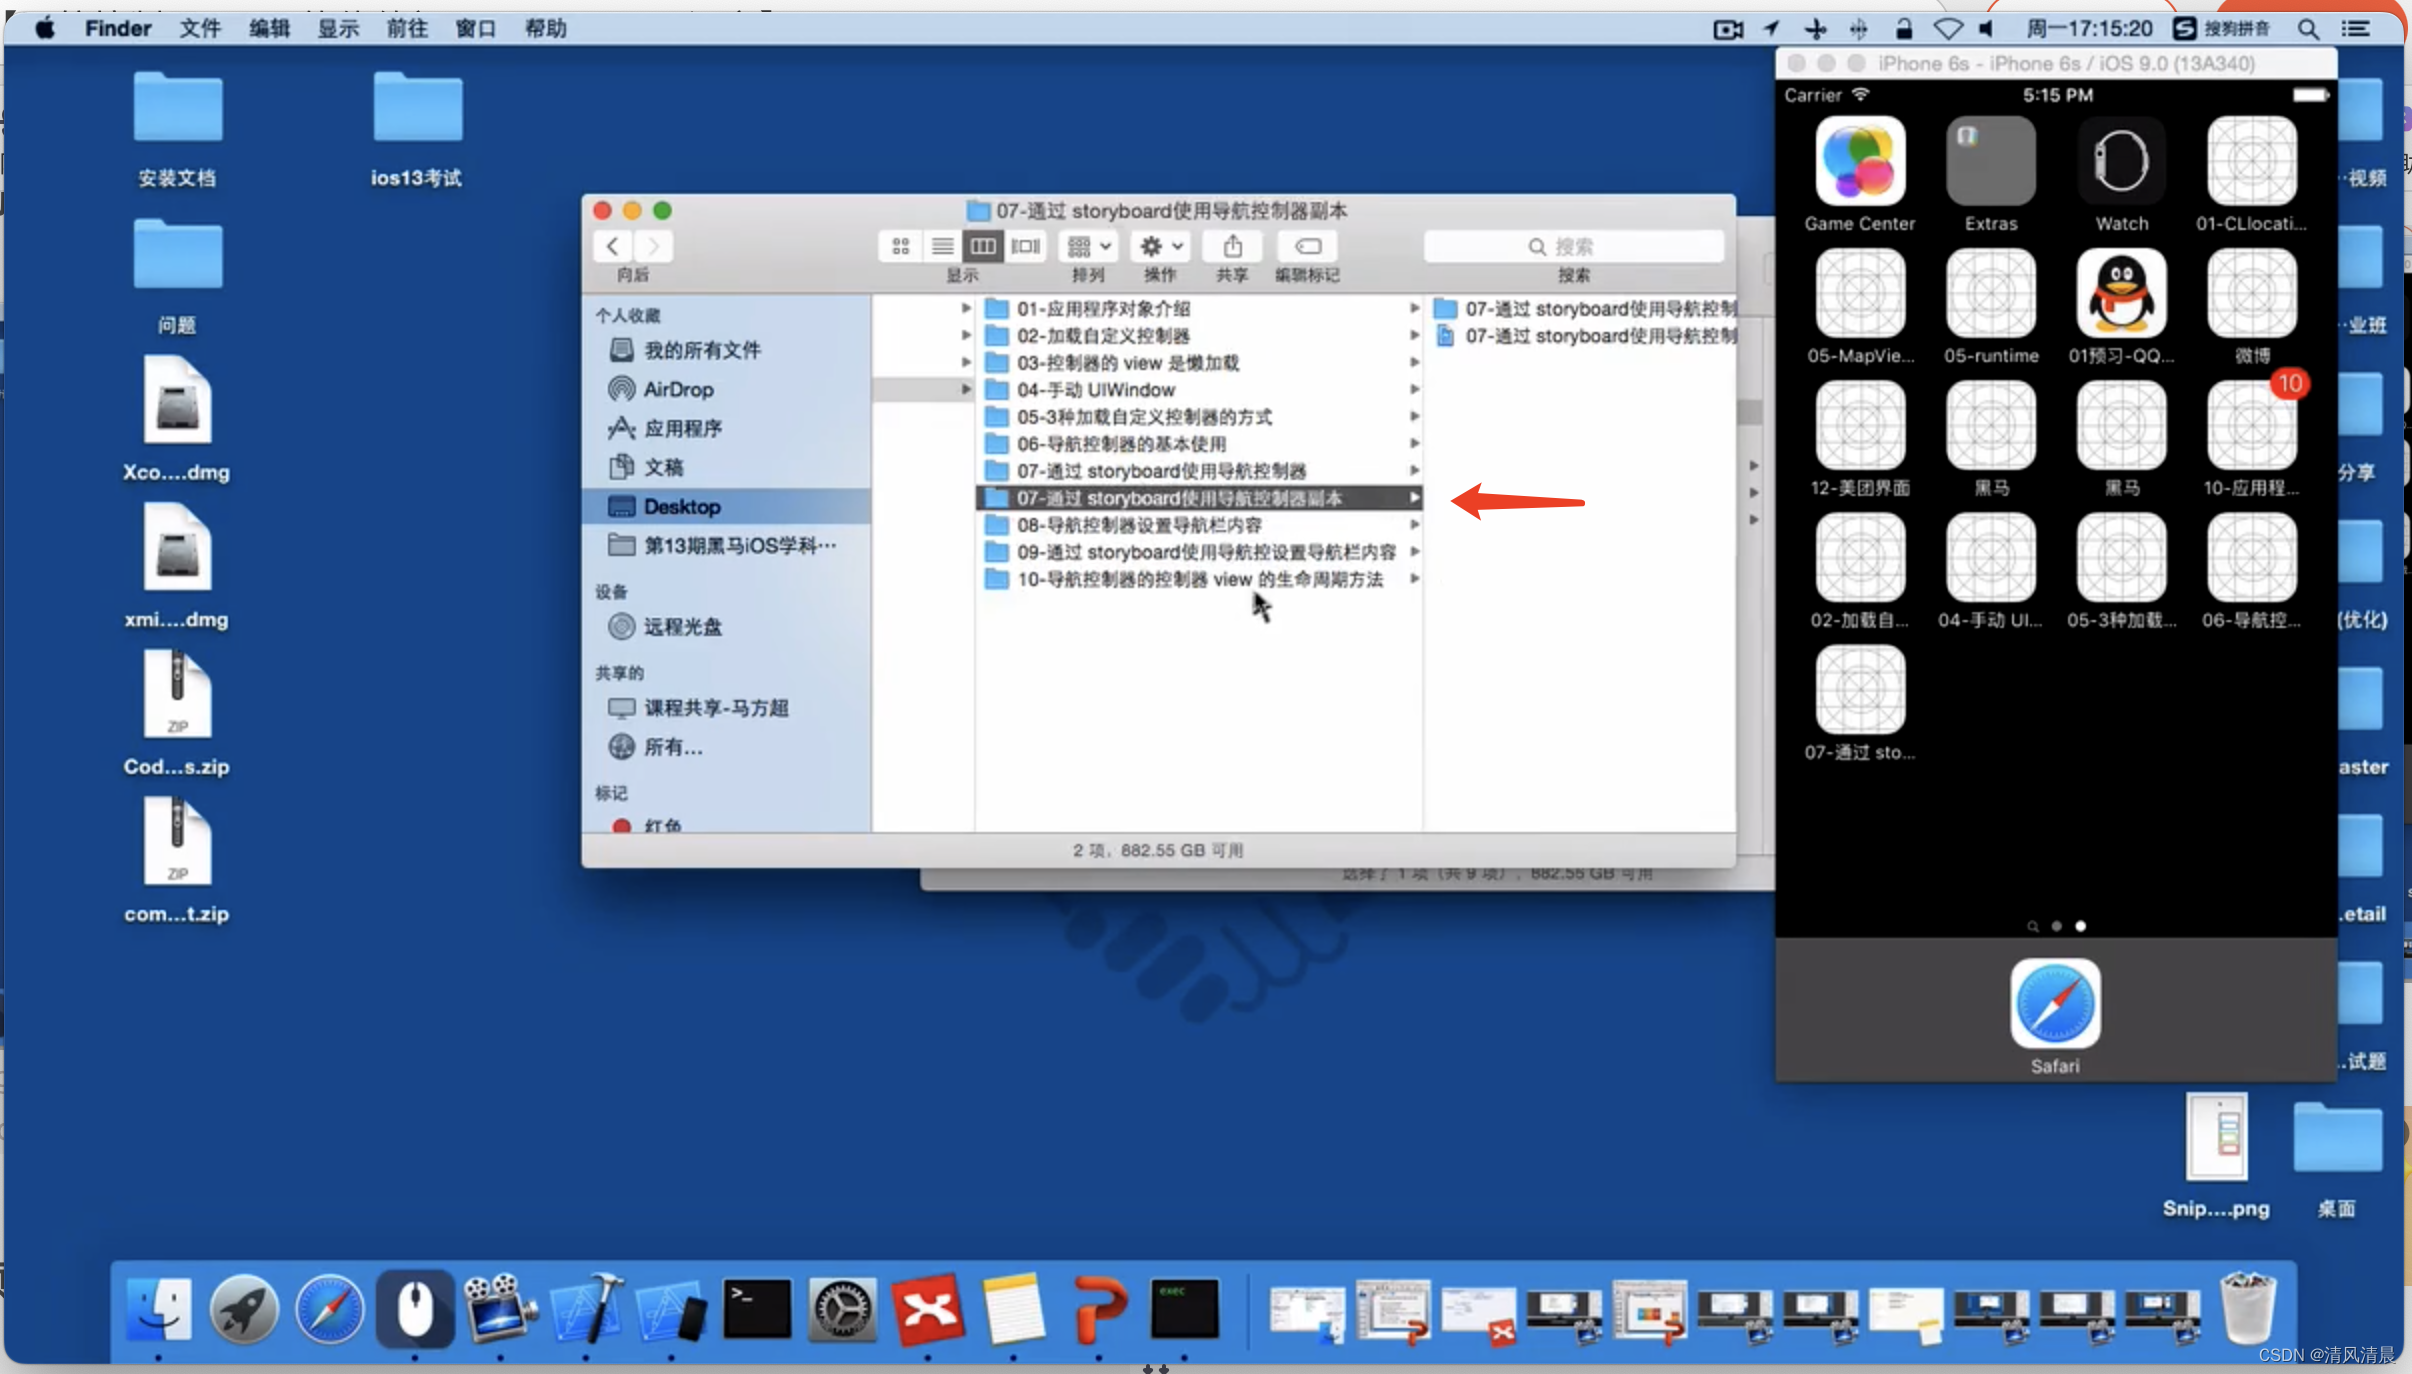Select 文稿 in Finder sidebar
2412x1374 pixels.
click(x=726, y=467)
